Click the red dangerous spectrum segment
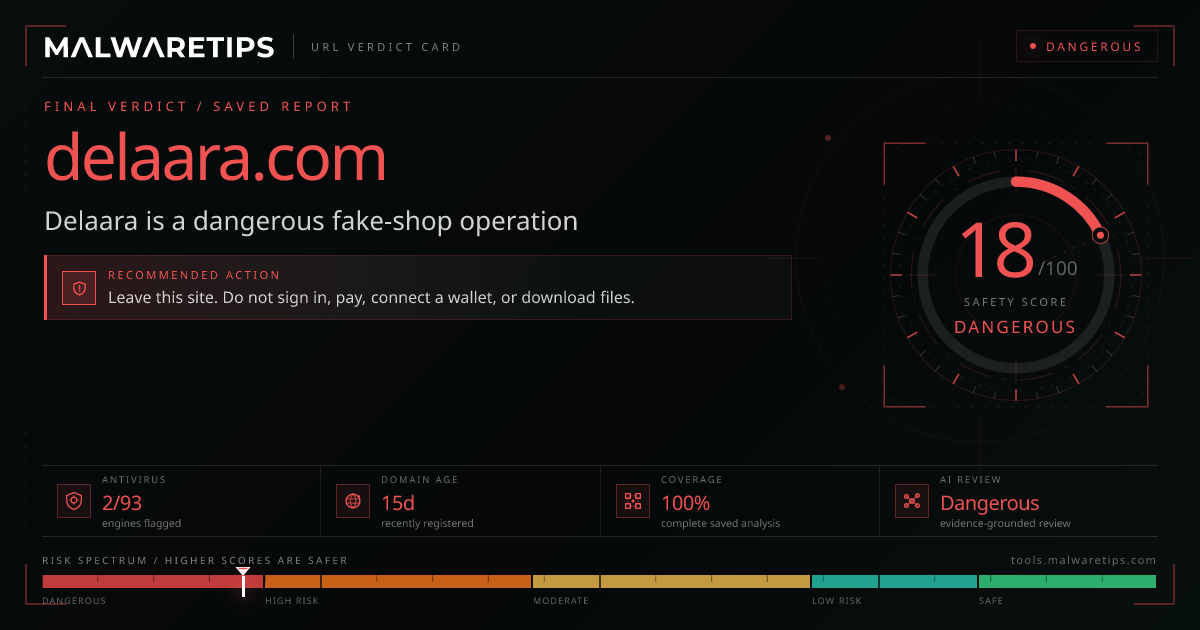 coord(153,581)
